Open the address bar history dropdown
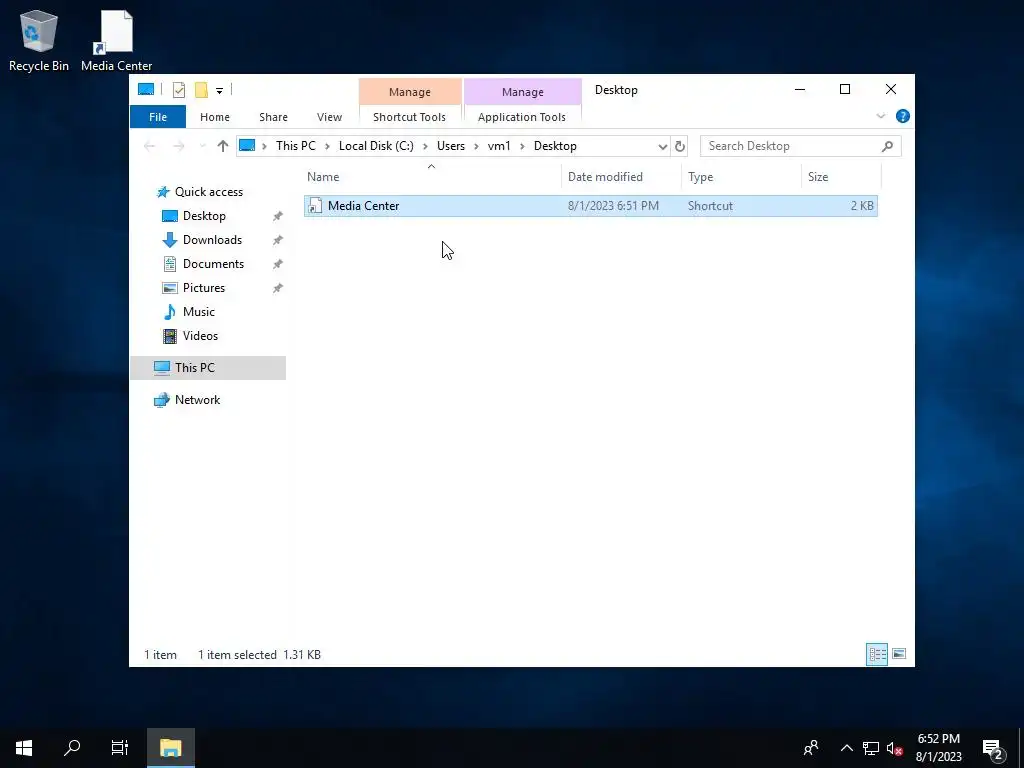 (662, 146)
